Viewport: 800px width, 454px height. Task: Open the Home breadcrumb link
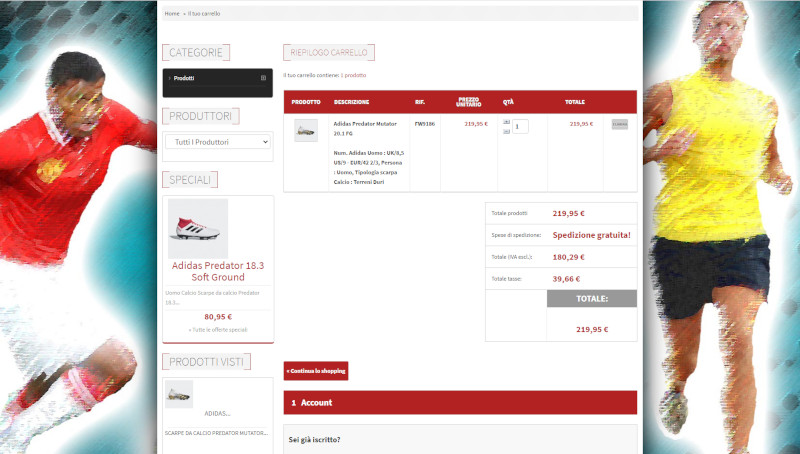[x=172, y=14]
